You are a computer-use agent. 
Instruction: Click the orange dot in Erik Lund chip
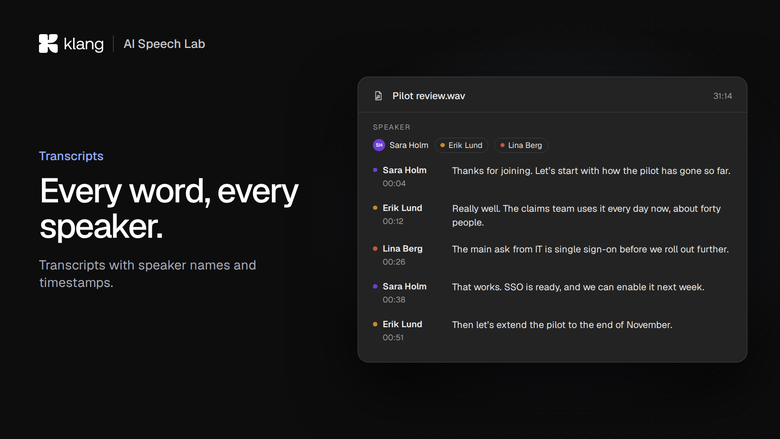442,145
